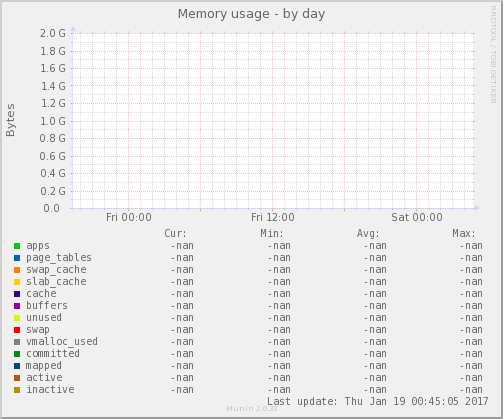The width and height of the screenshot is (503, 419).
Task: Click the 'apps' legend label
Action: pyautogui.click(x=38, y=246)
